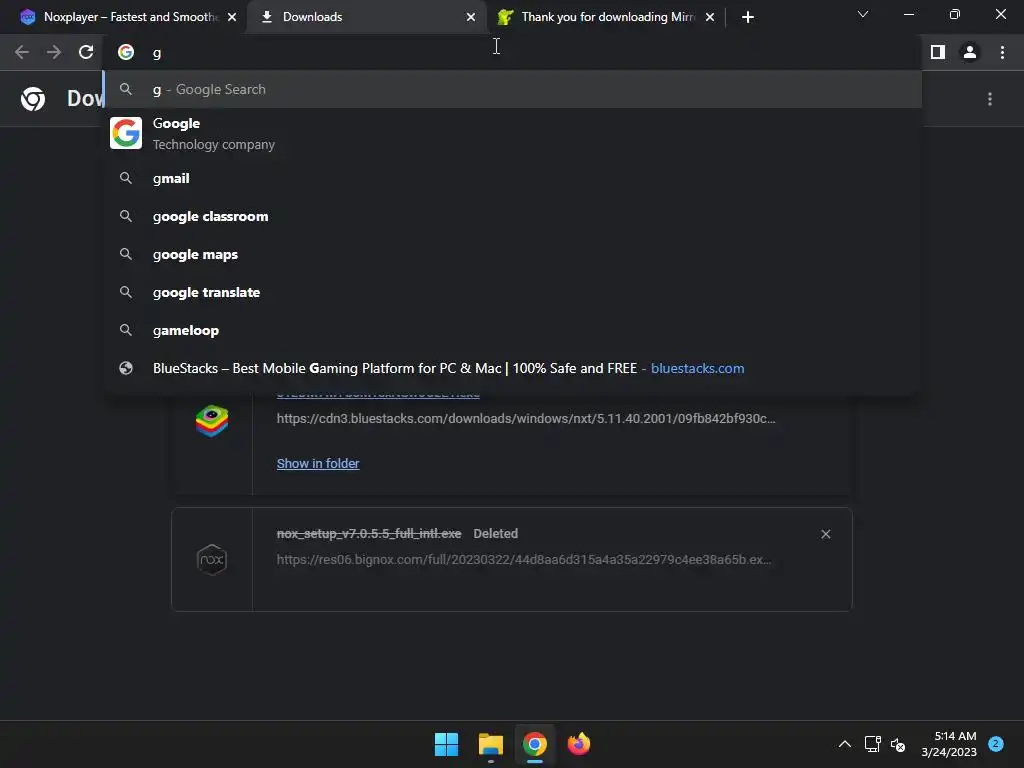
Task: Remove the nox_setup deleted entry with X
Action: (x=825, y=534)
